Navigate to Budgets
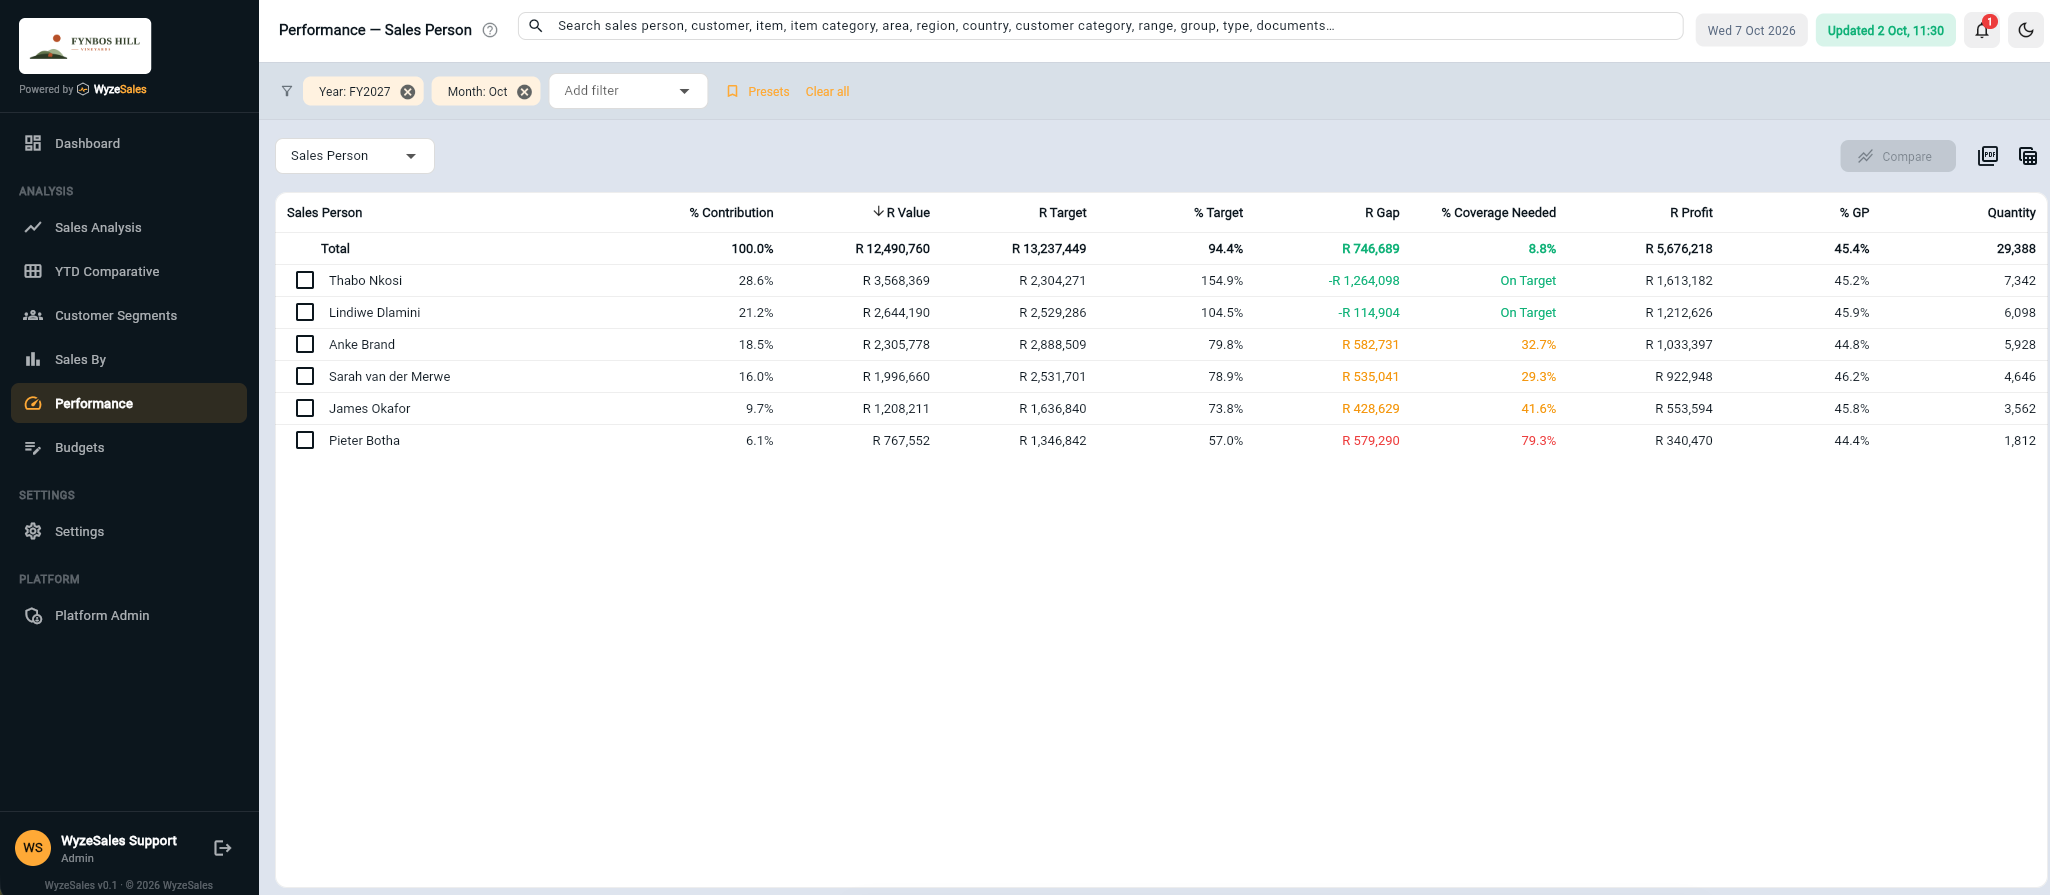The height and width of the screenshot is (895, 2050). pyautogui.click(x=129, y=447)
